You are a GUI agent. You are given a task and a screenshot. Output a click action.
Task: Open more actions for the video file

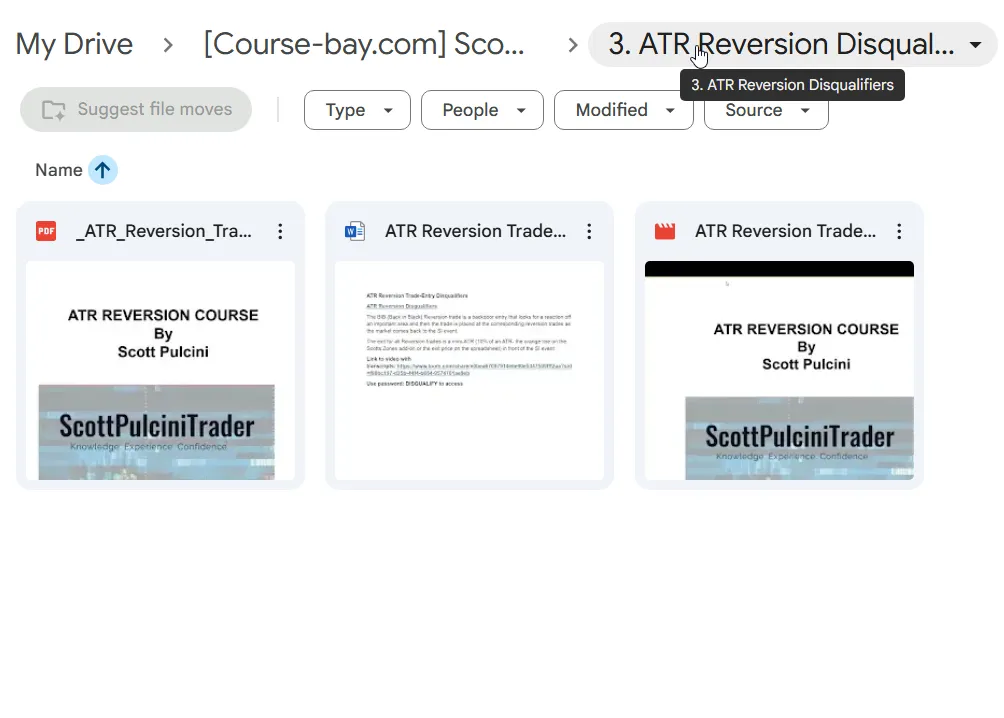click(899, 231)
